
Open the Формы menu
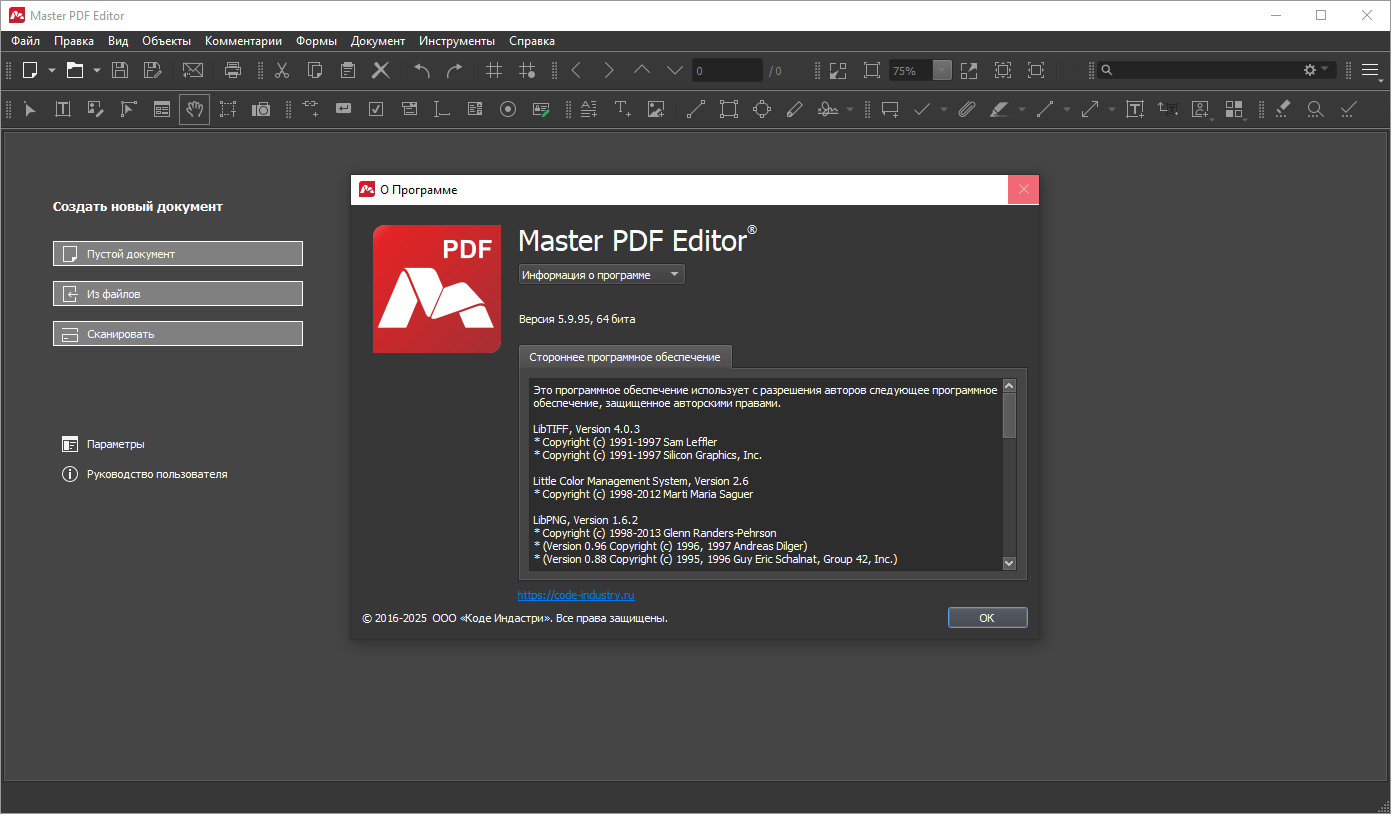pyautogui.click(x=316, y=41)
